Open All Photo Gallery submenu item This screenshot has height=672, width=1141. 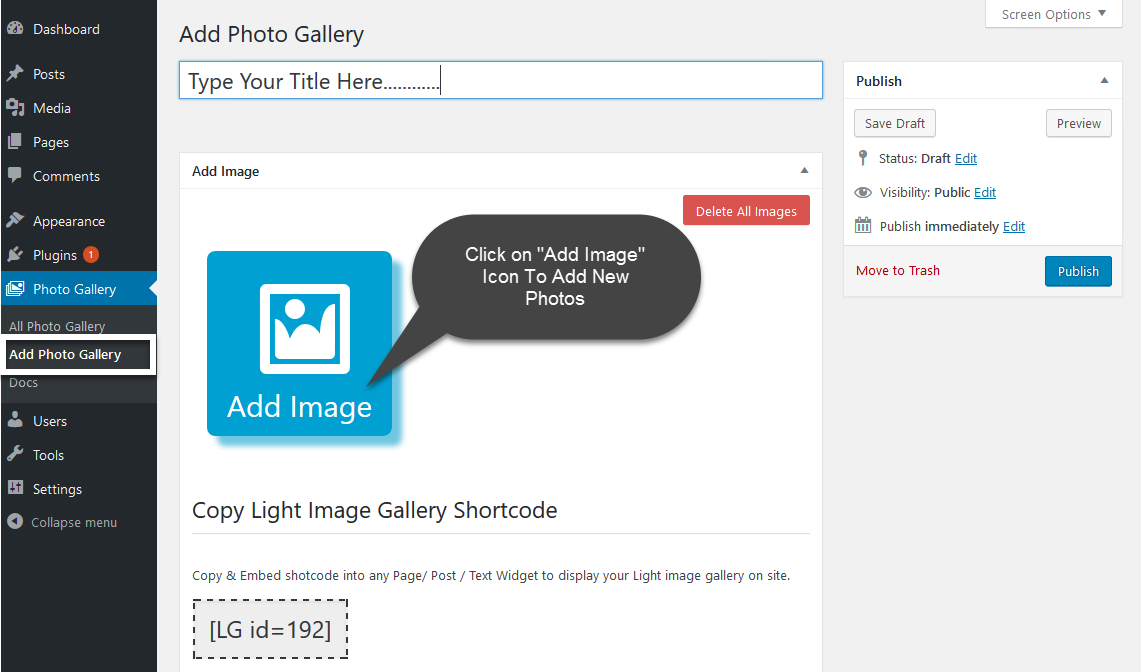tap(57, 326)
